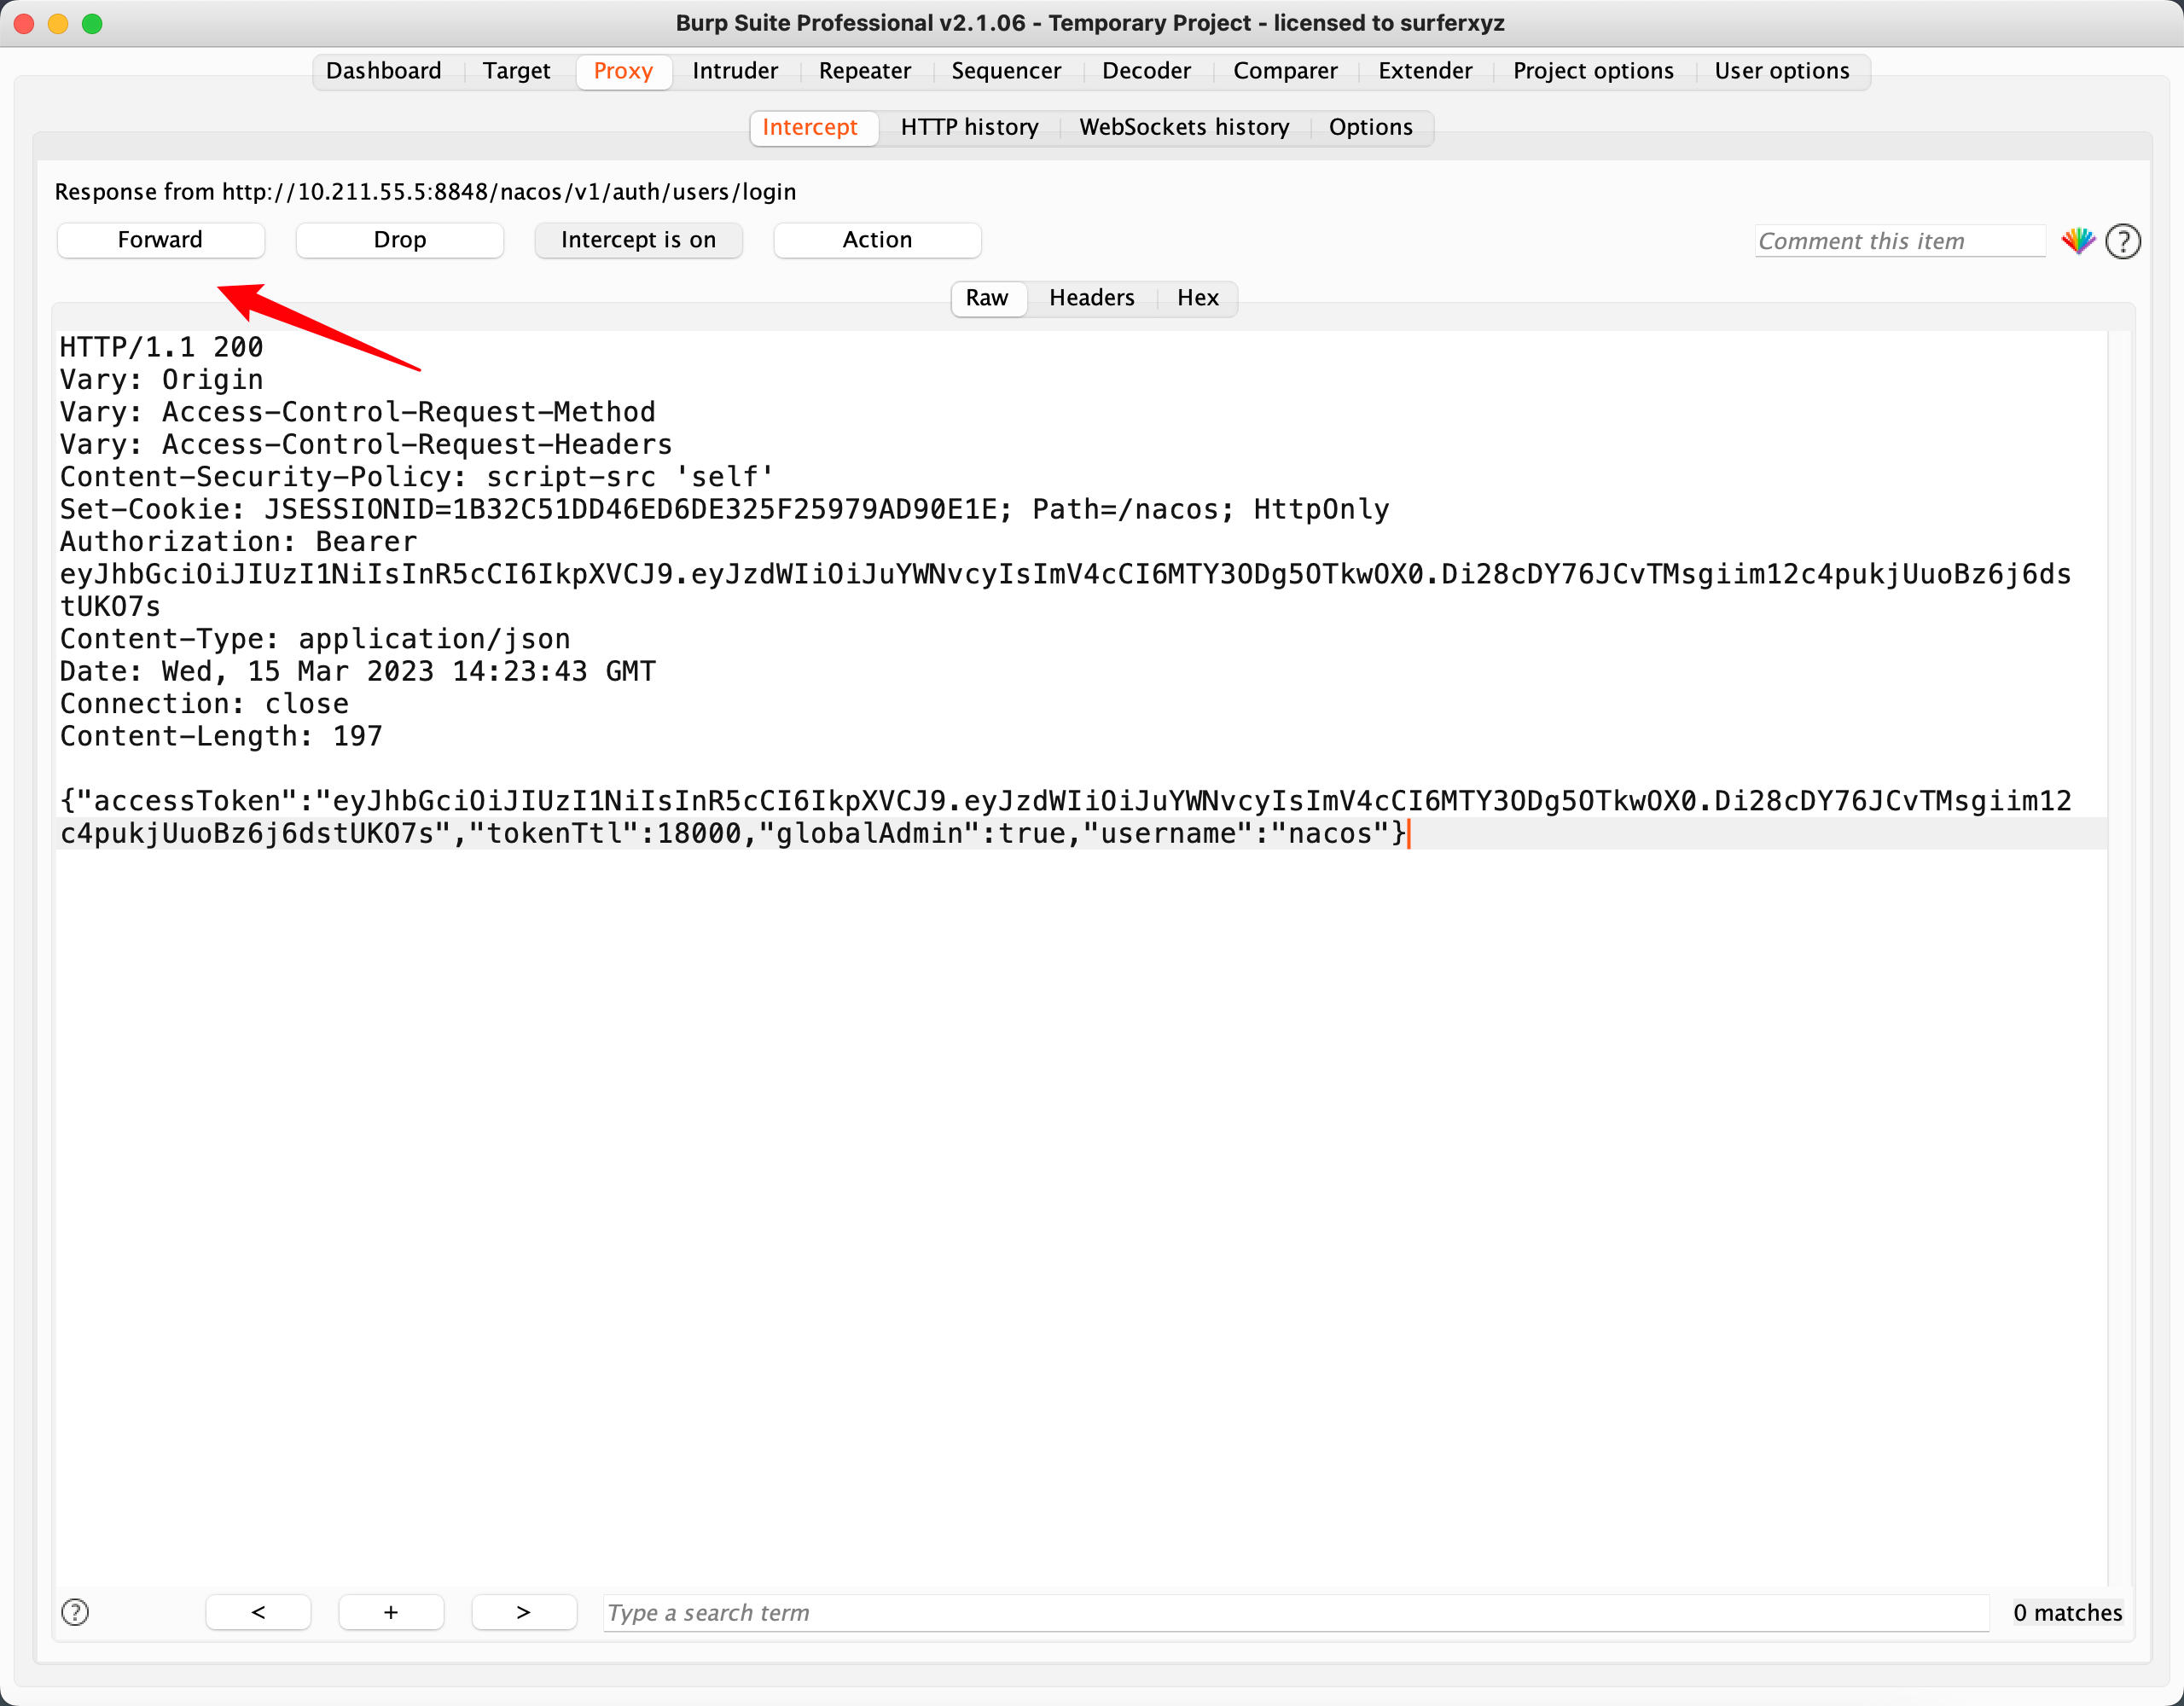Switch to the Hex message view
Image resolution: width=2184 pixels, height=1706 pixels.
tap(1197, 298)
